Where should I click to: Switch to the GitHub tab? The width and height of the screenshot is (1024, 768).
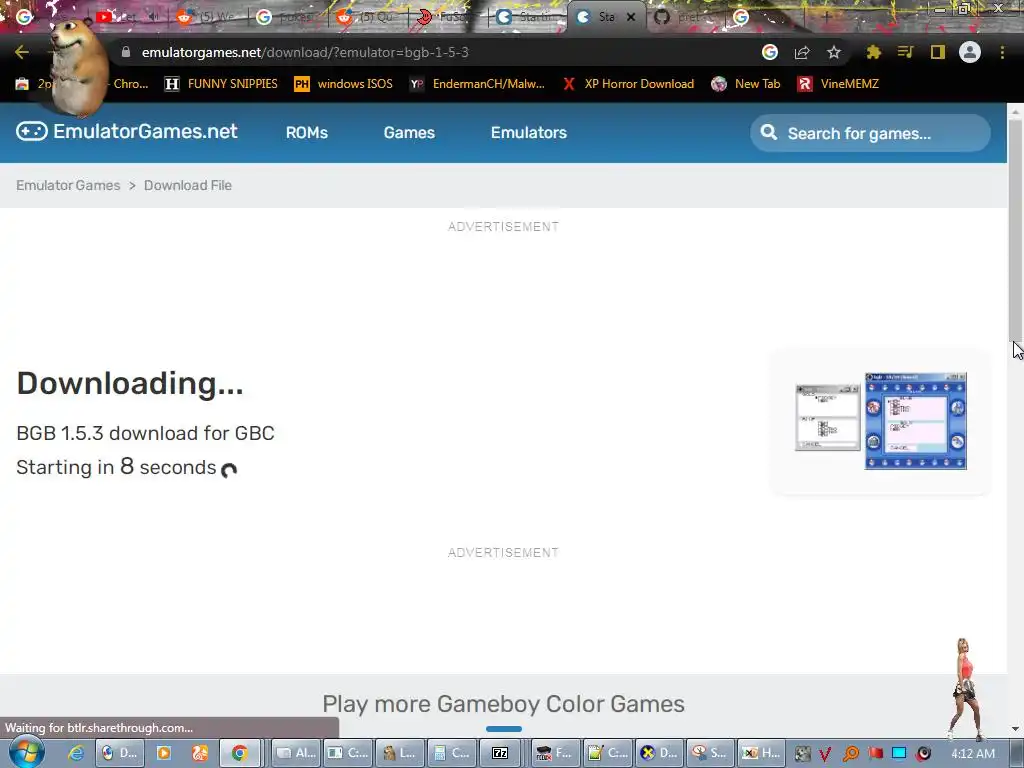coord(686,17)
